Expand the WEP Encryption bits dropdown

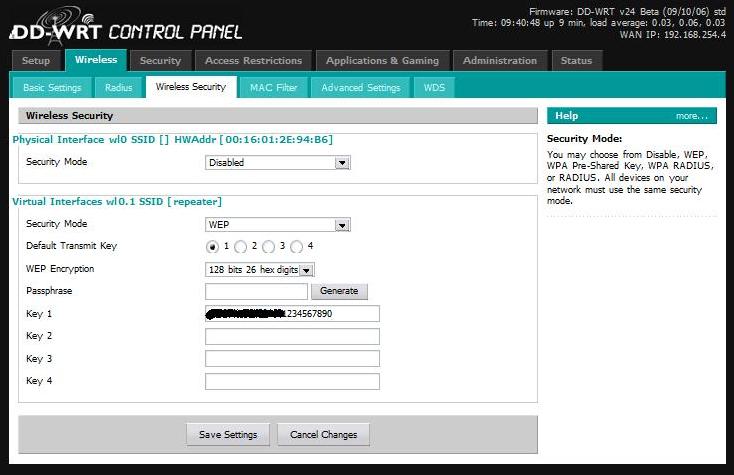pos(260,270)
